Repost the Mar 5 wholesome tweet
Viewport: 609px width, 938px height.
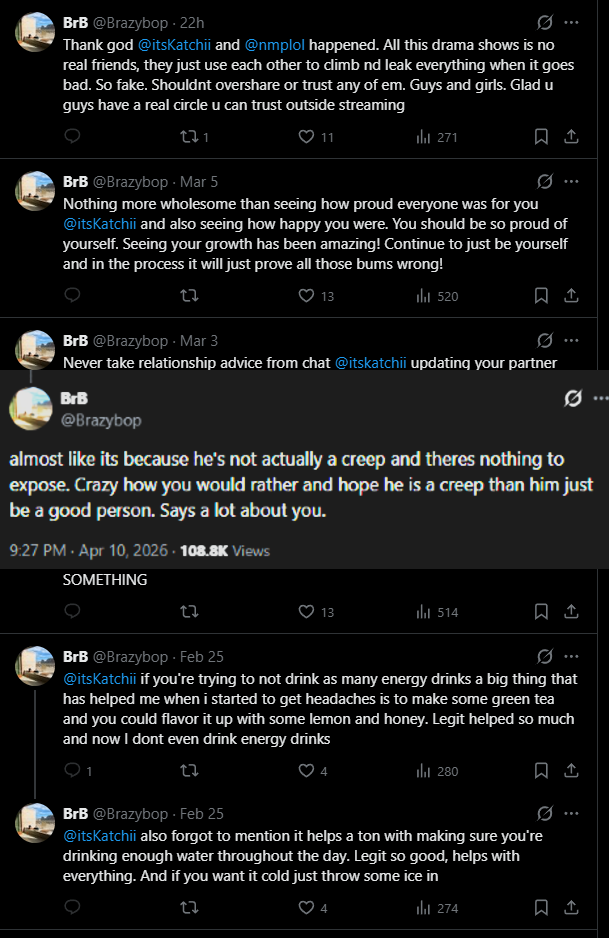click(189, 295)
